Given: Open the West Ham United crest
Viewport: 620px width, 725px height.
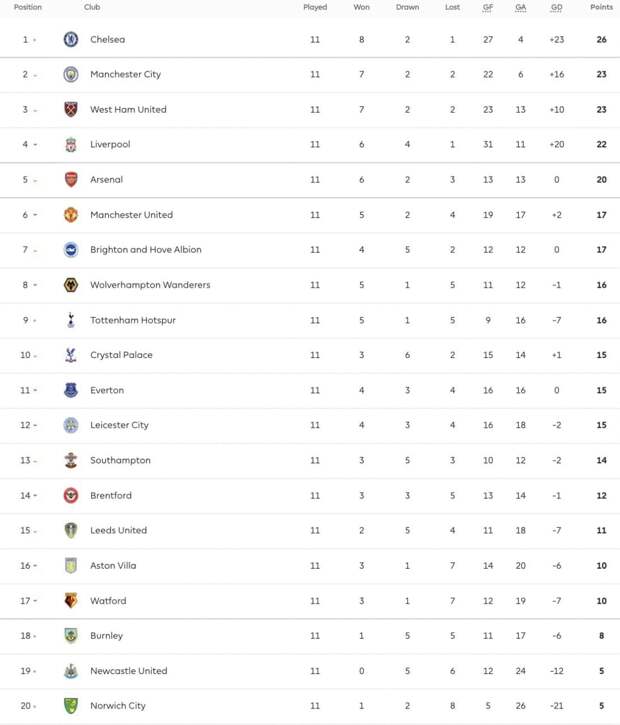Looking at the screenshot, I should click(x=71, y=110).
